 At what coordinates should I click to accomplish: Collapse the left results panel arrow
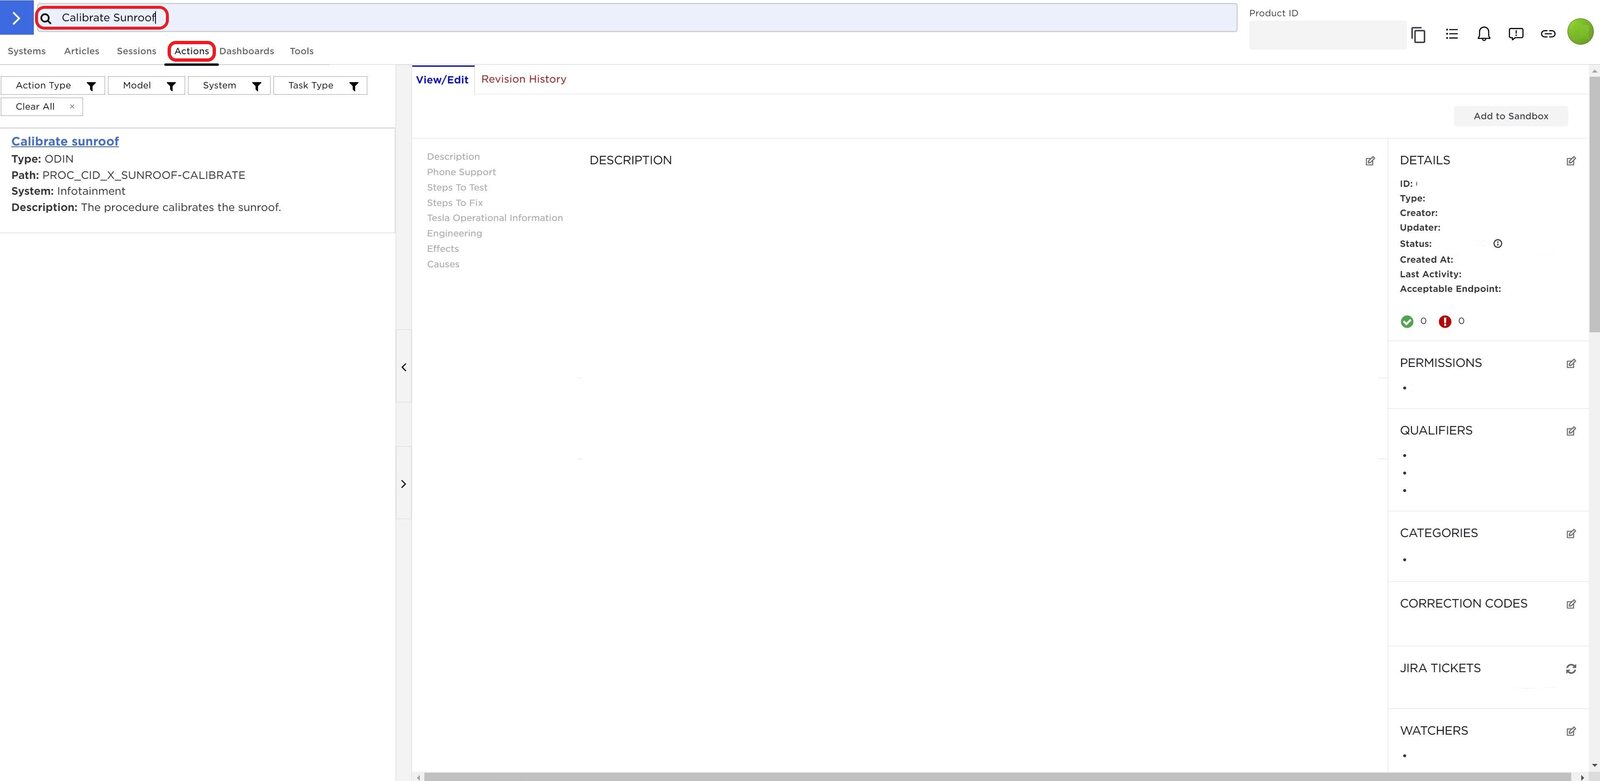[404, 367]
